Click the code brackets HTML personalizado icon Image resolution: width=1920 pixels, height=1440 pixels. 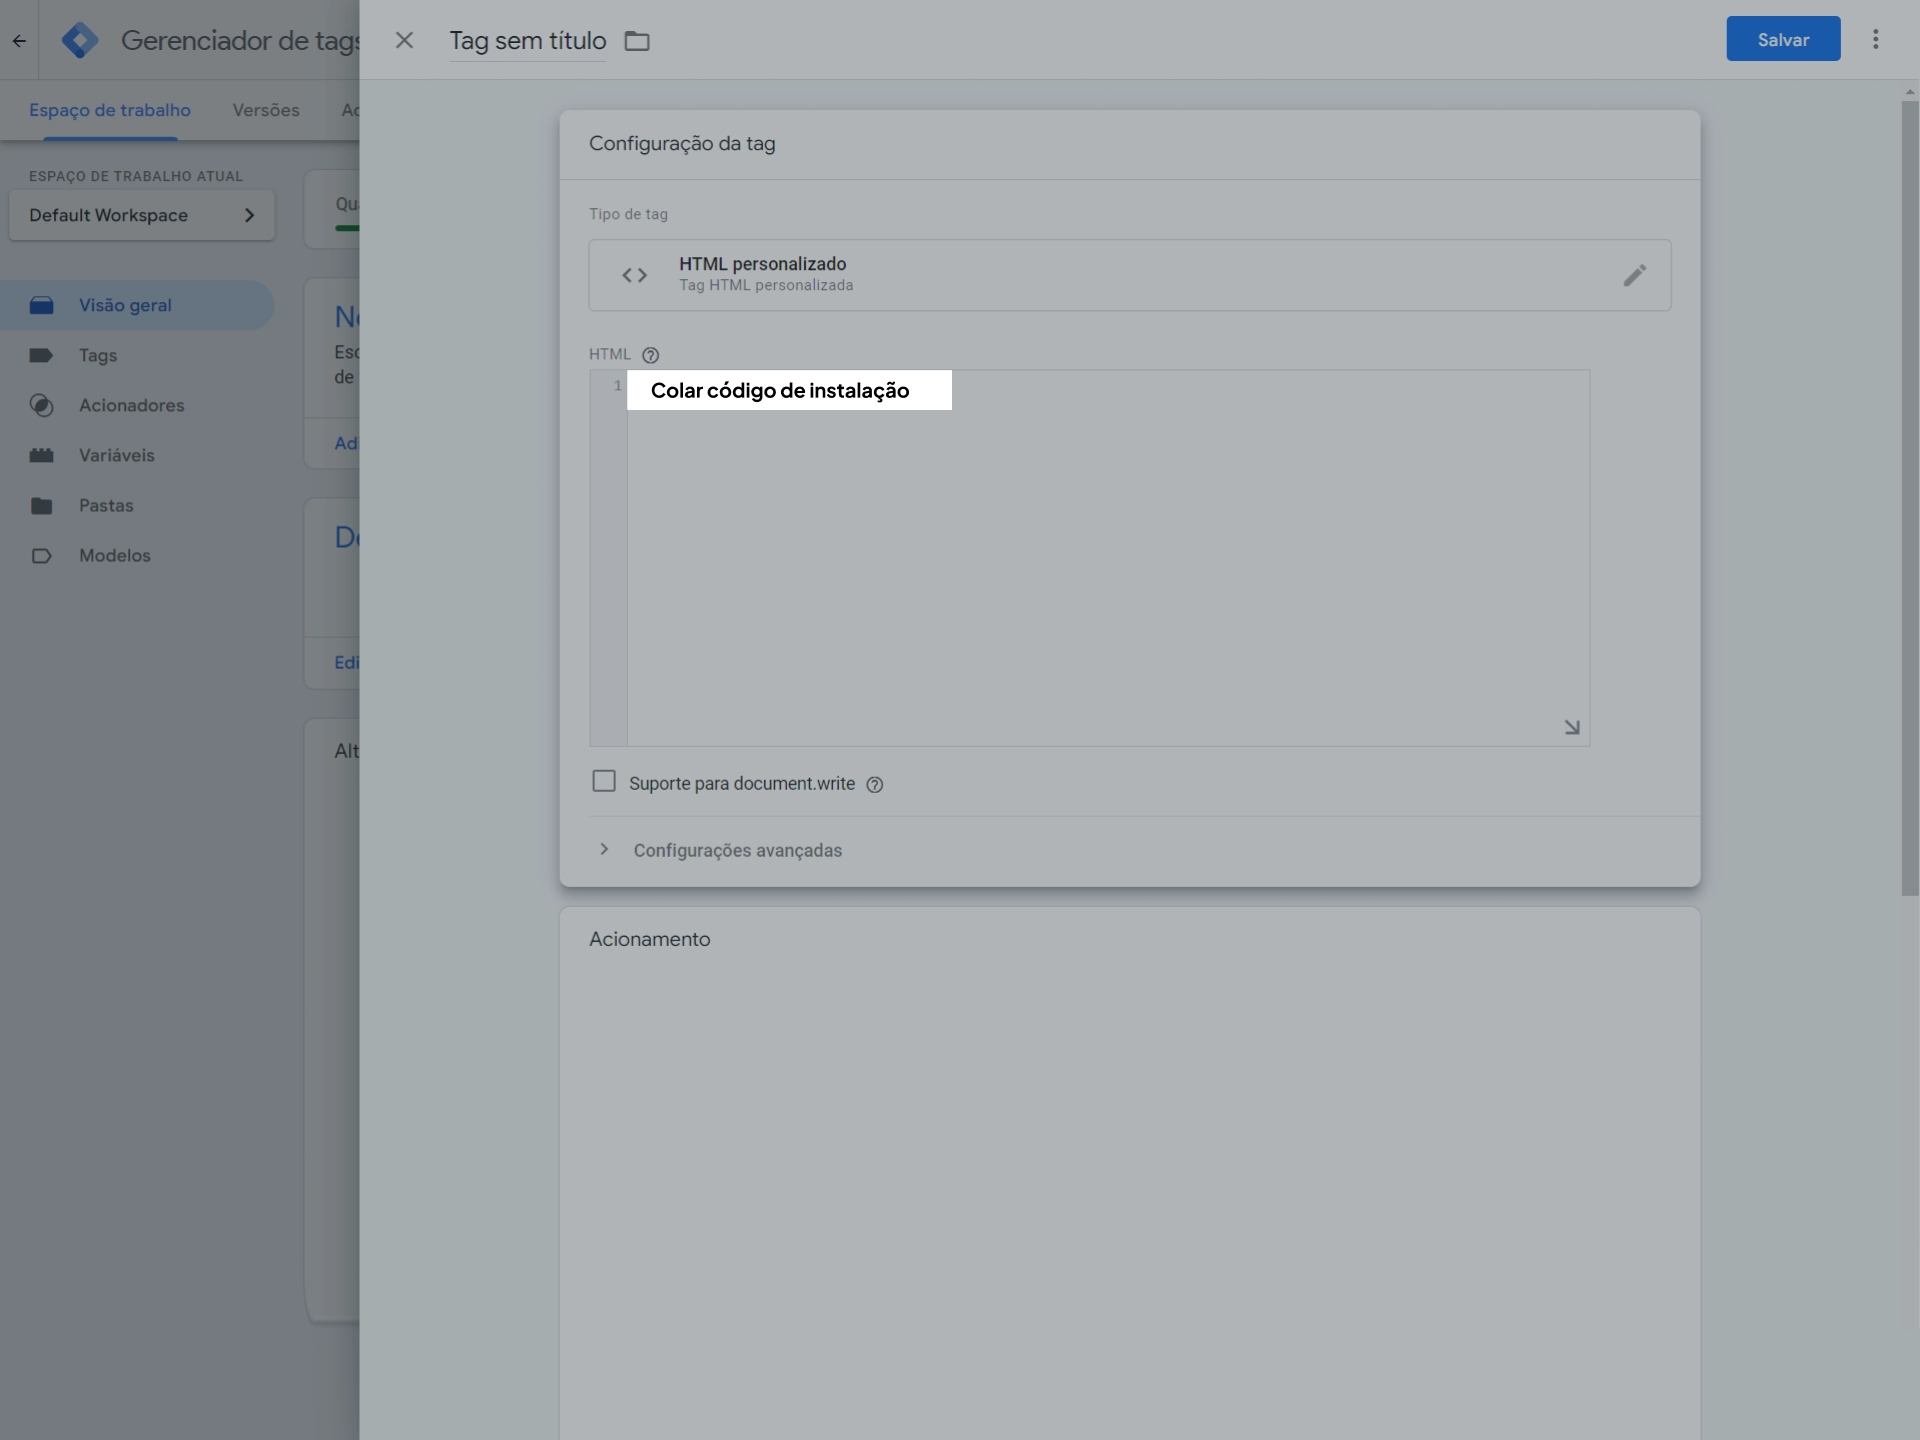click(634, 275)
